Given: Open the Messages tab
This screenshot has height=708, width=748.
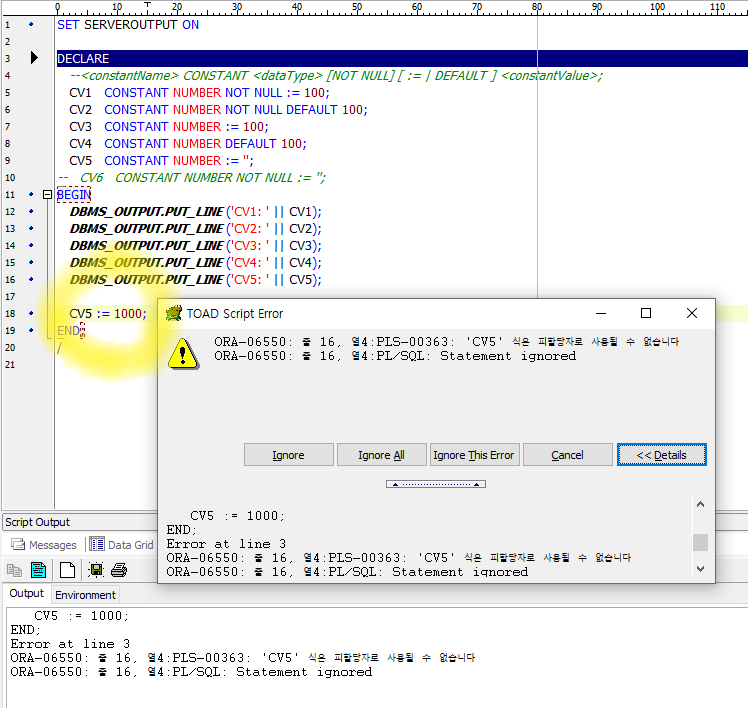Looking at the screenshot, I should pos(44,545).
